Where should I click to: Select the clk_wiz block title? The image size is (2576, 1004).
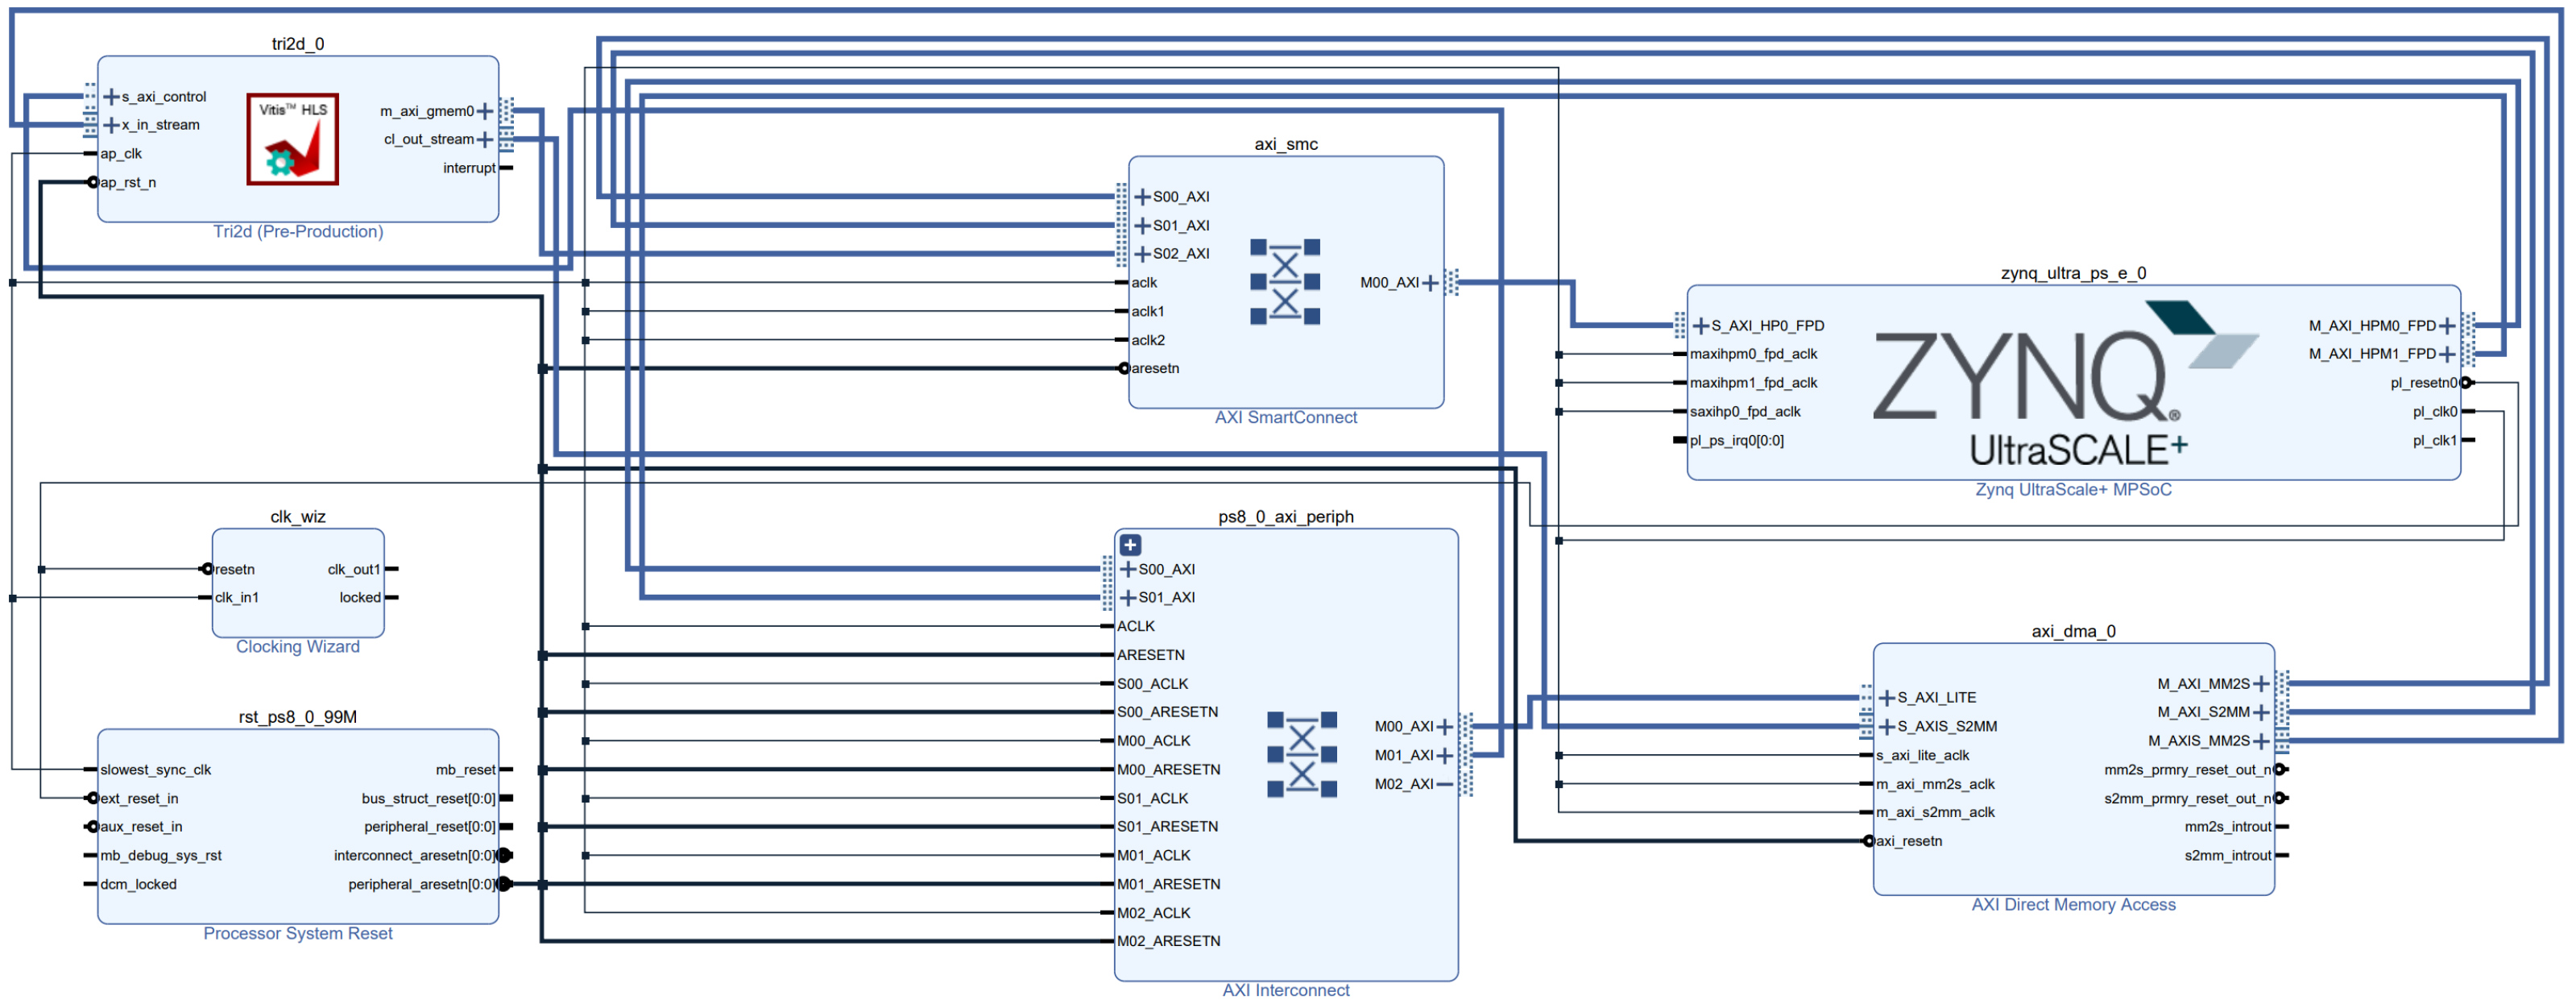298,517
